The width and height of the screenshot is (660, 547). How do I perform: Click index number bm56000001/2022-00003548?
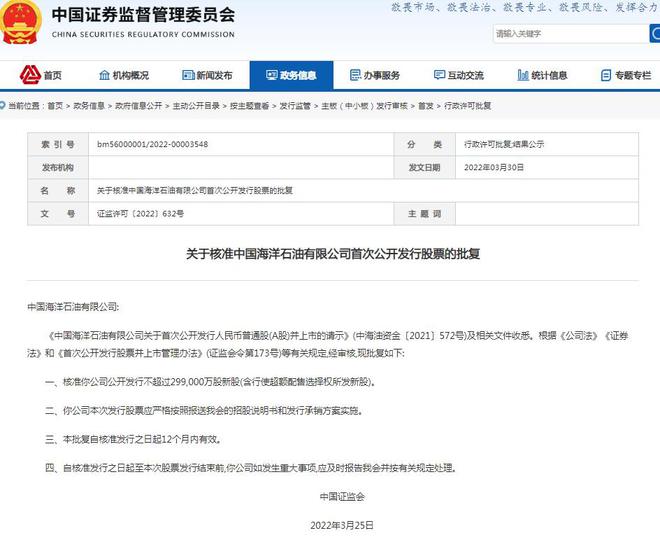click(152, 144)
